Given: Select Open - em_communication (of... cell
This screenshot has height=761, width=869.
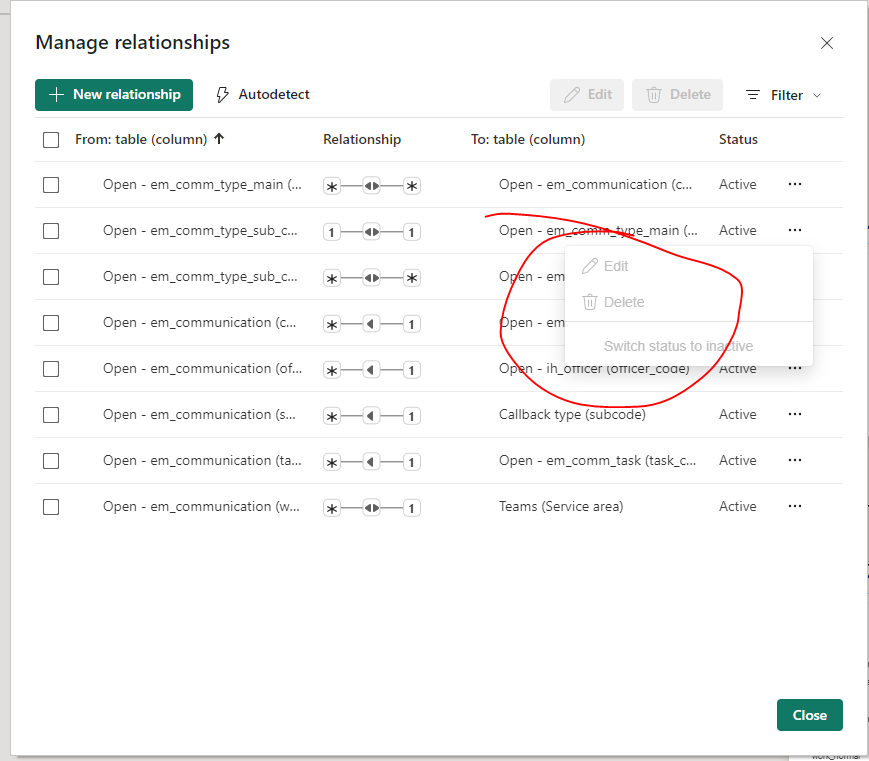Looking at the screenshot, I should point(202,369).
